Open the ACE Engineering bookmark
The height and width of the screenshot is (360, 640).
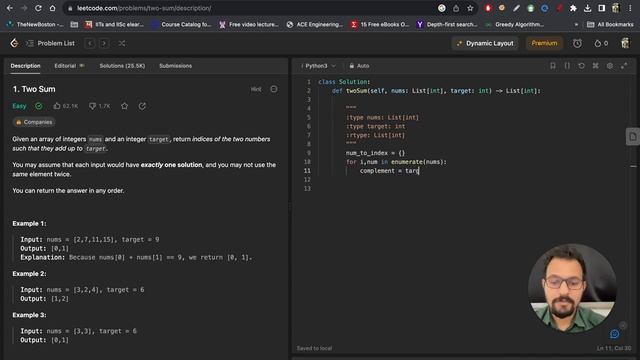[314, 24]
